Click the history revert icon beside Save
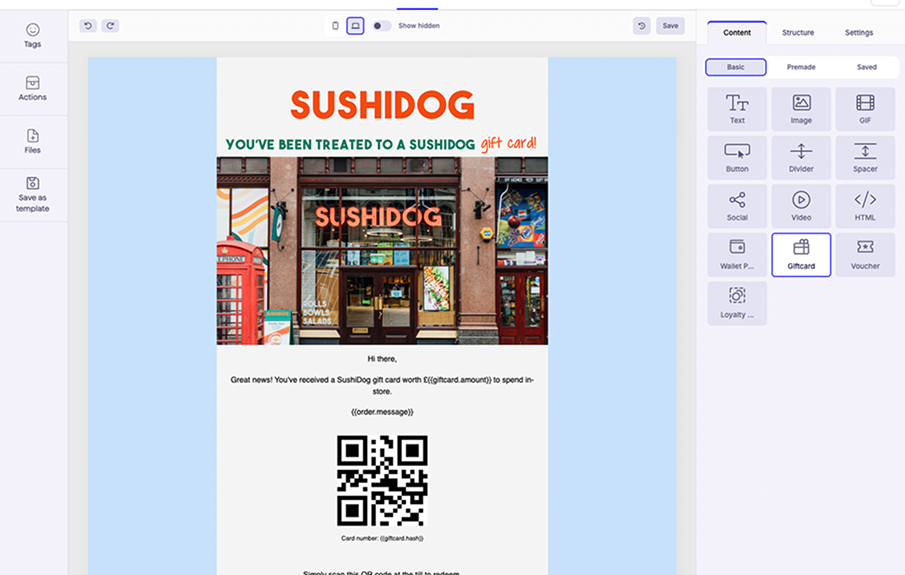This screenshot has width=905, height=575. pos(642,26)
